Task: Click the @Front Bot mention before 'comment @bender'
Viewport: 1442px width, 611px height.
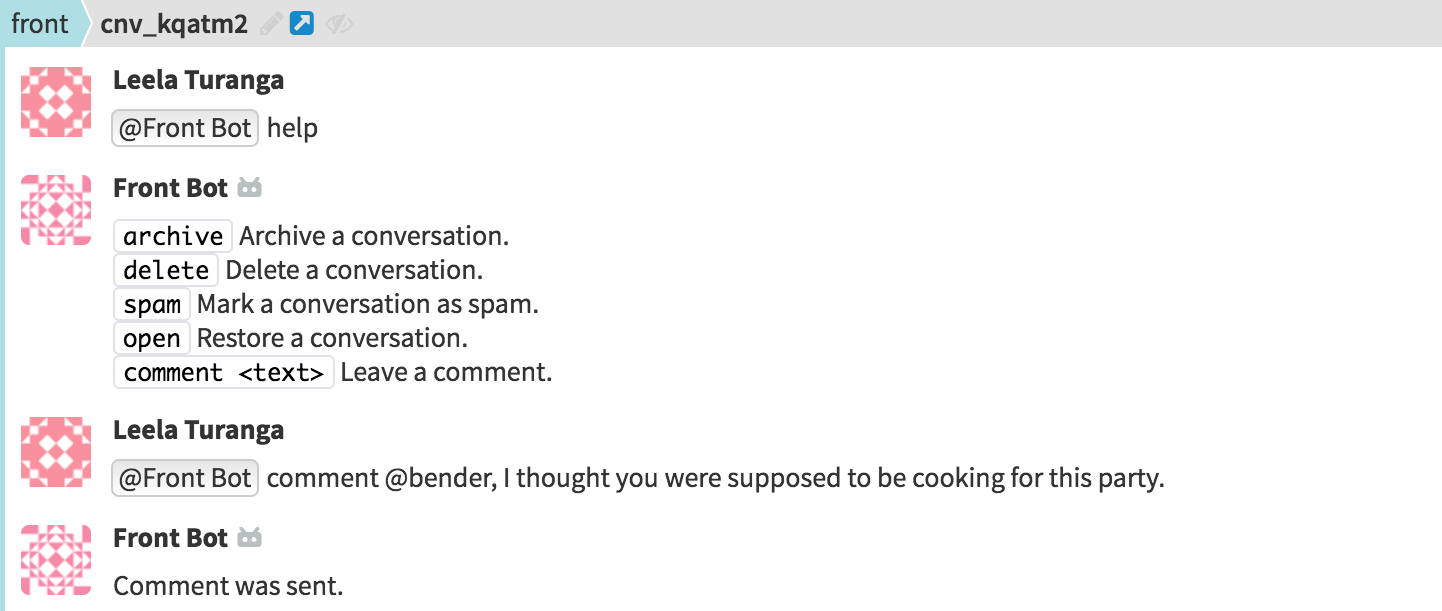Action: [186, 478]
